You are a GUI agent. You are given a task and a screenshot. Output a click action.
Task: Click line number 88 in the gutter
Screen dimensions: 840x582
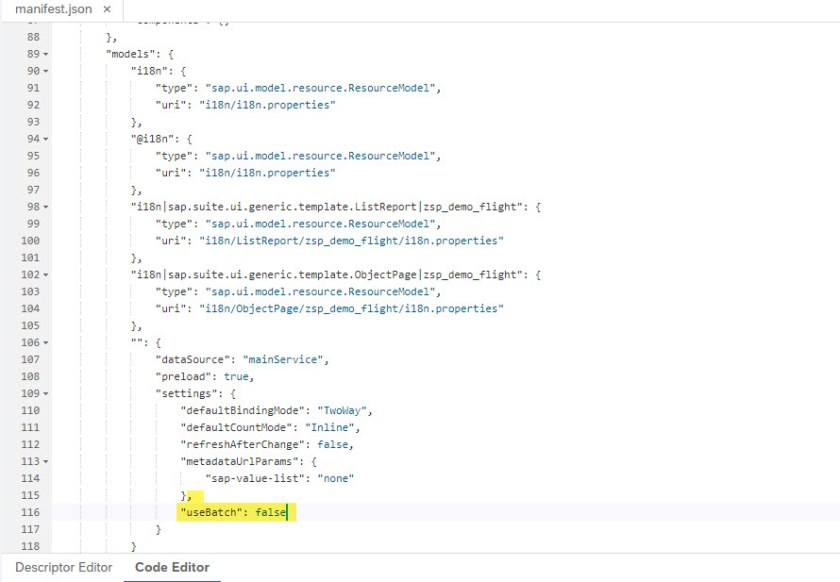tap(33, 36)
